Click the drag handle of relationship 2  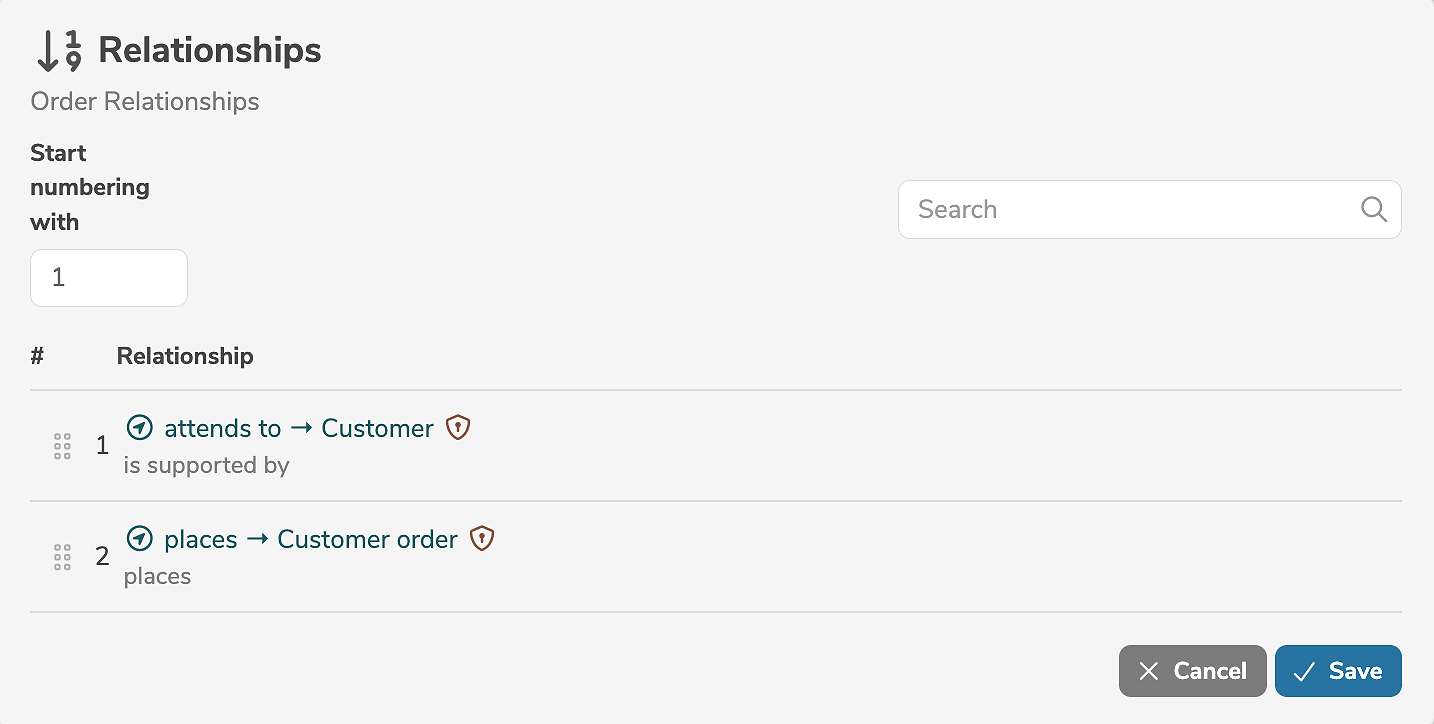coord(62,557)
